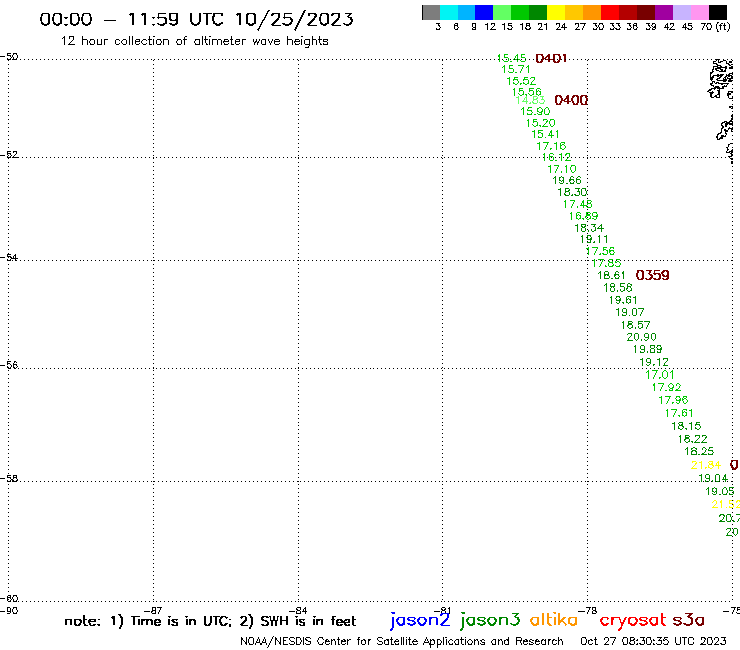Click the lavender swatch in the legend
This screenshot has width=740, height=650.
681,12
